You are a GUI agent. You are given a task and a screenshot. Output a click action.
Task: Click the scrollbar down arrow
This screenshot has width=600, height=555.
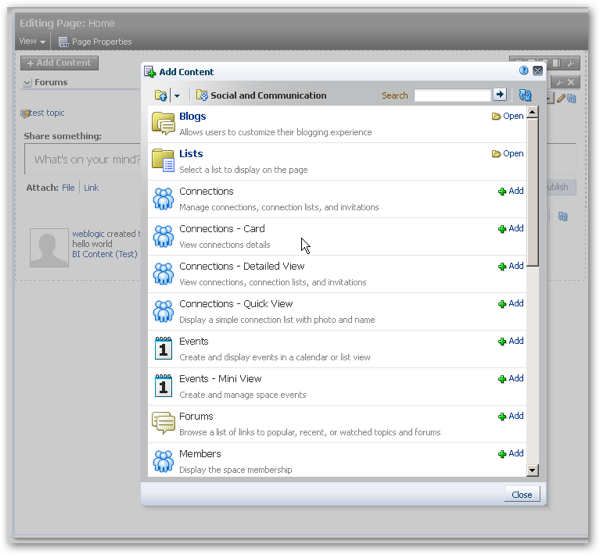click(532, 470)
